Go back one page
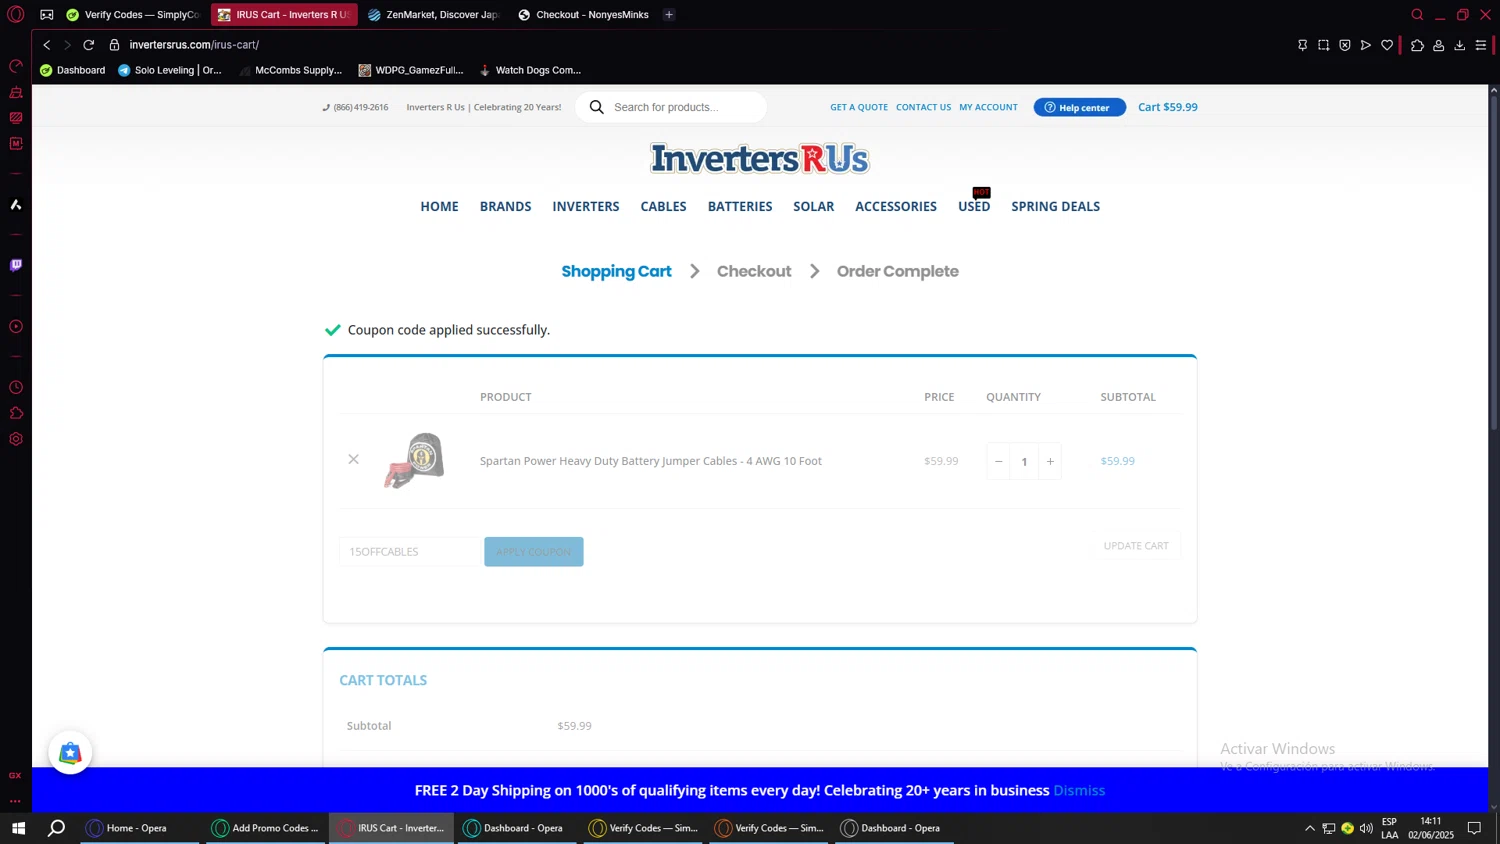This screenshot has height=844, width=1500. click(46, 45)
